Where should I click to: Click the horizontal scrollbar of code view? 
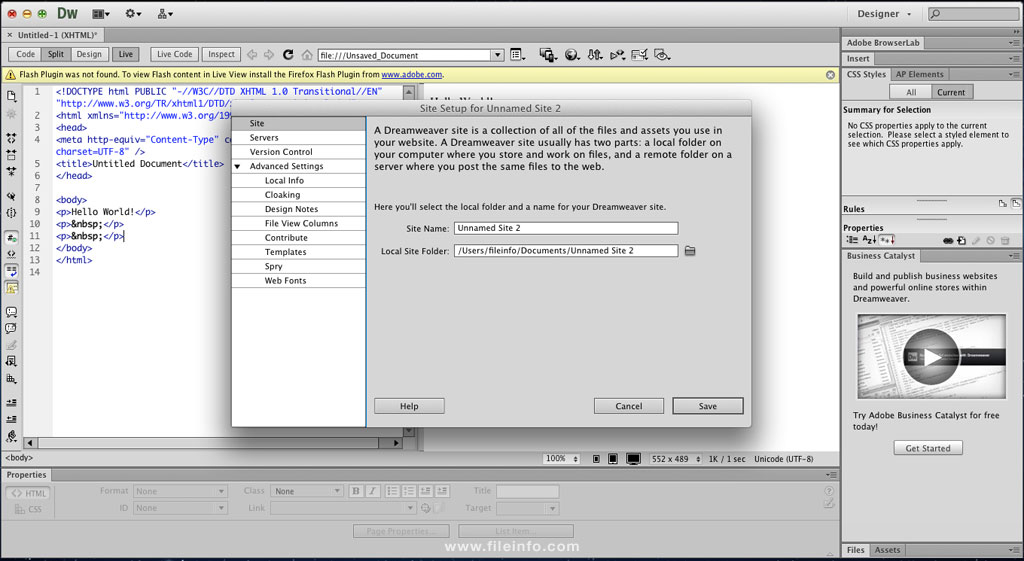click(x=213, y=443)
